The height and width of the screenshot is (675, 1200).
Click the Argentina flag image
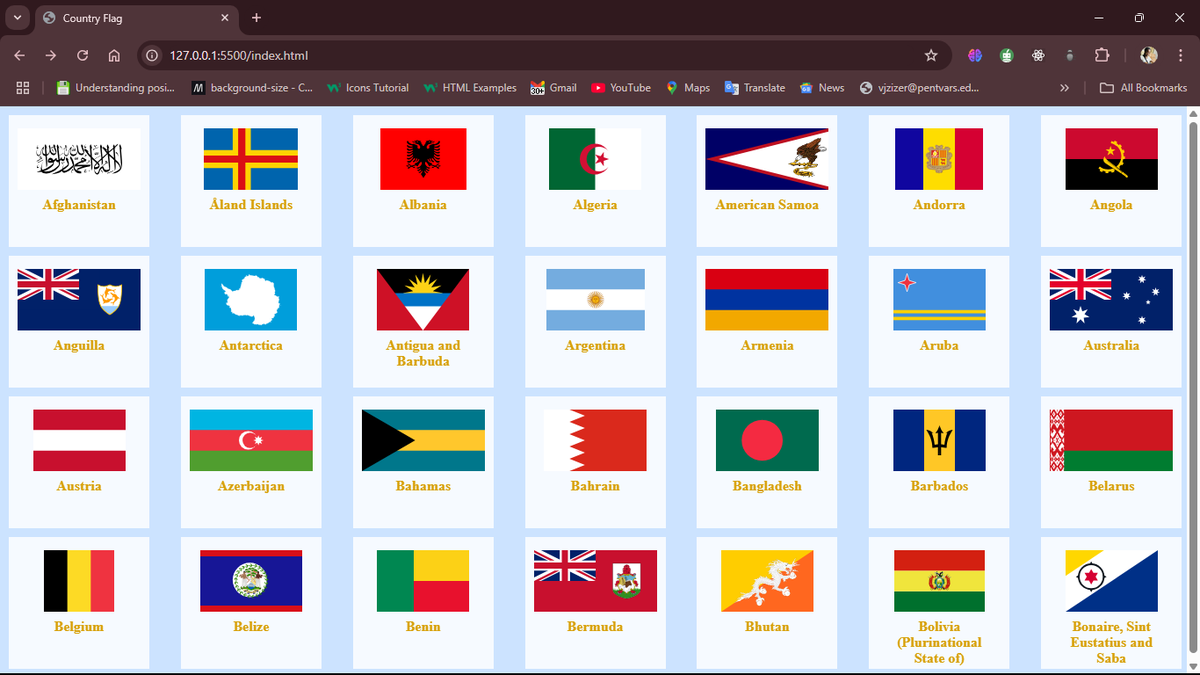tap(595, 299)
